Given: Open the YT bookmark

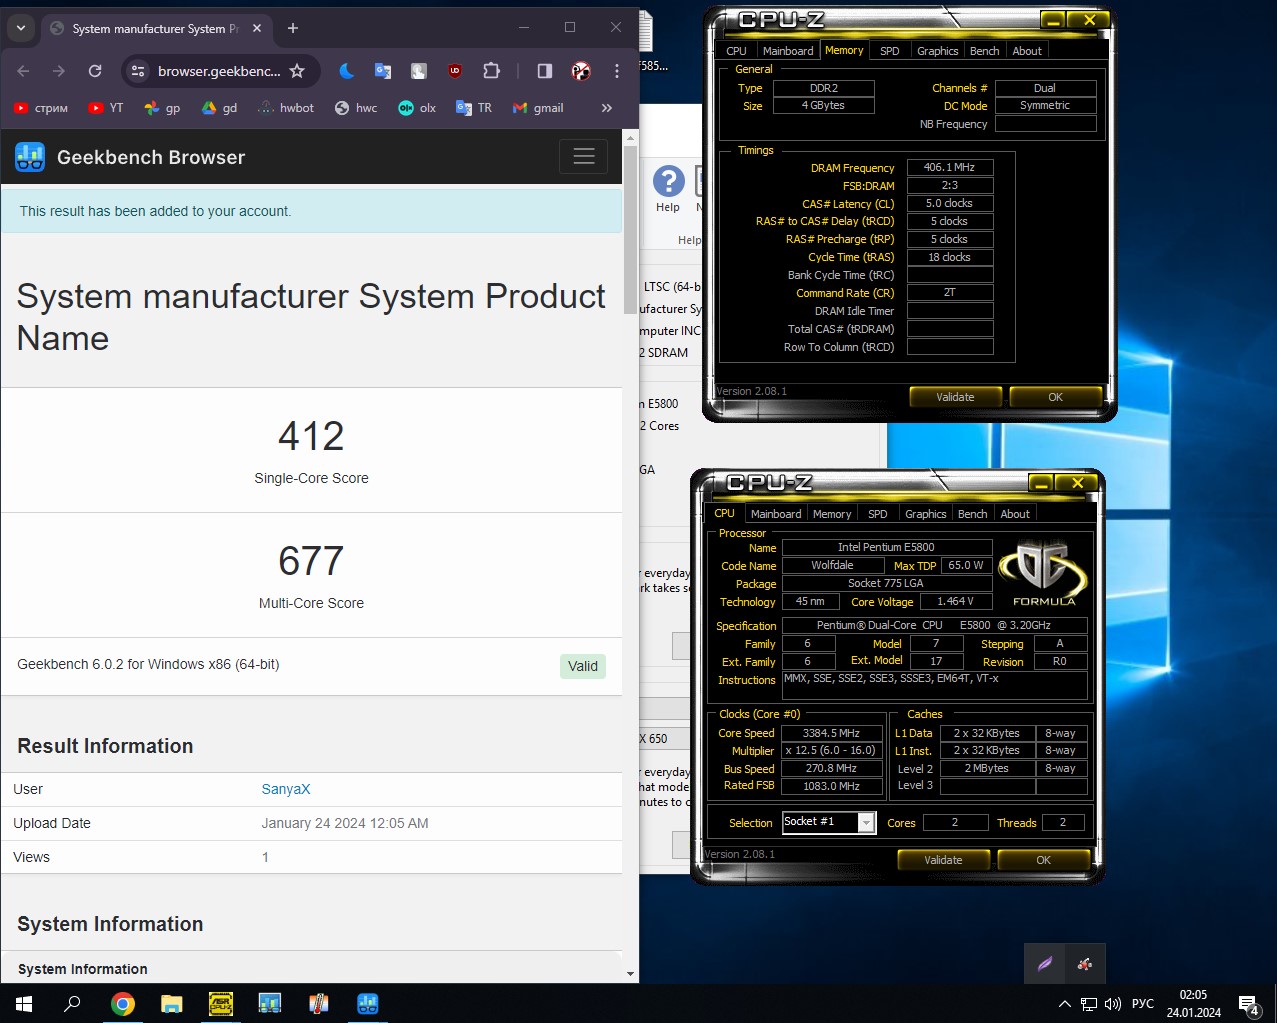Looking at the screenshot, I should point(105,108).
